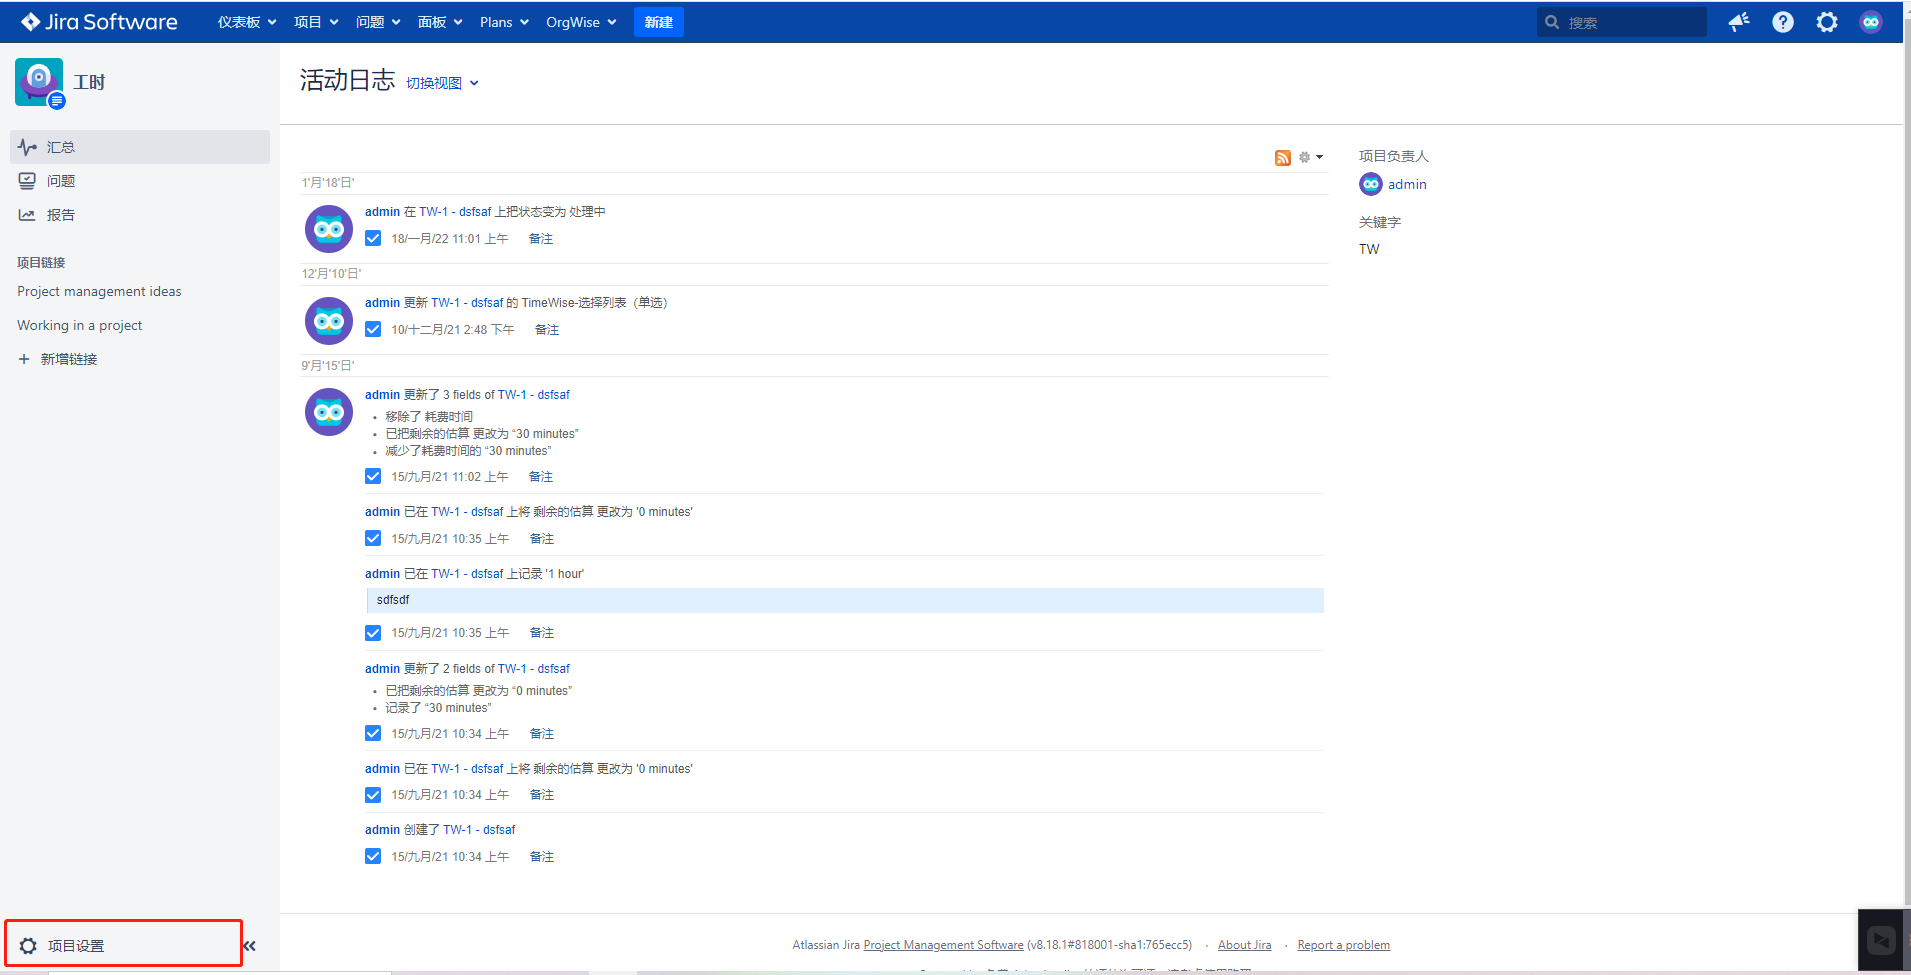This screenshot has height=975, width=1911.
Task: Click the 新建 create button
Action: [x=658, y=22]
